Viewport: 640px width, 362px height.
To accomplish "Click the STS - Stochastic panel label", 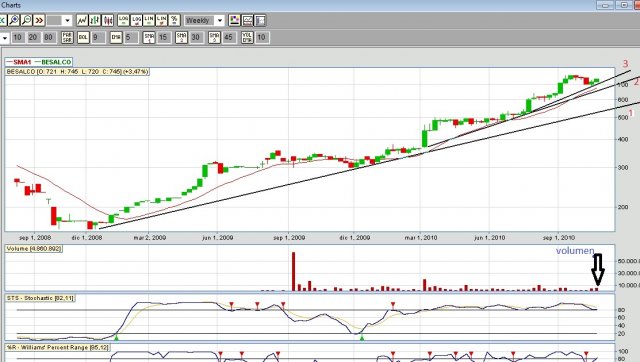I will pos(40,298).
